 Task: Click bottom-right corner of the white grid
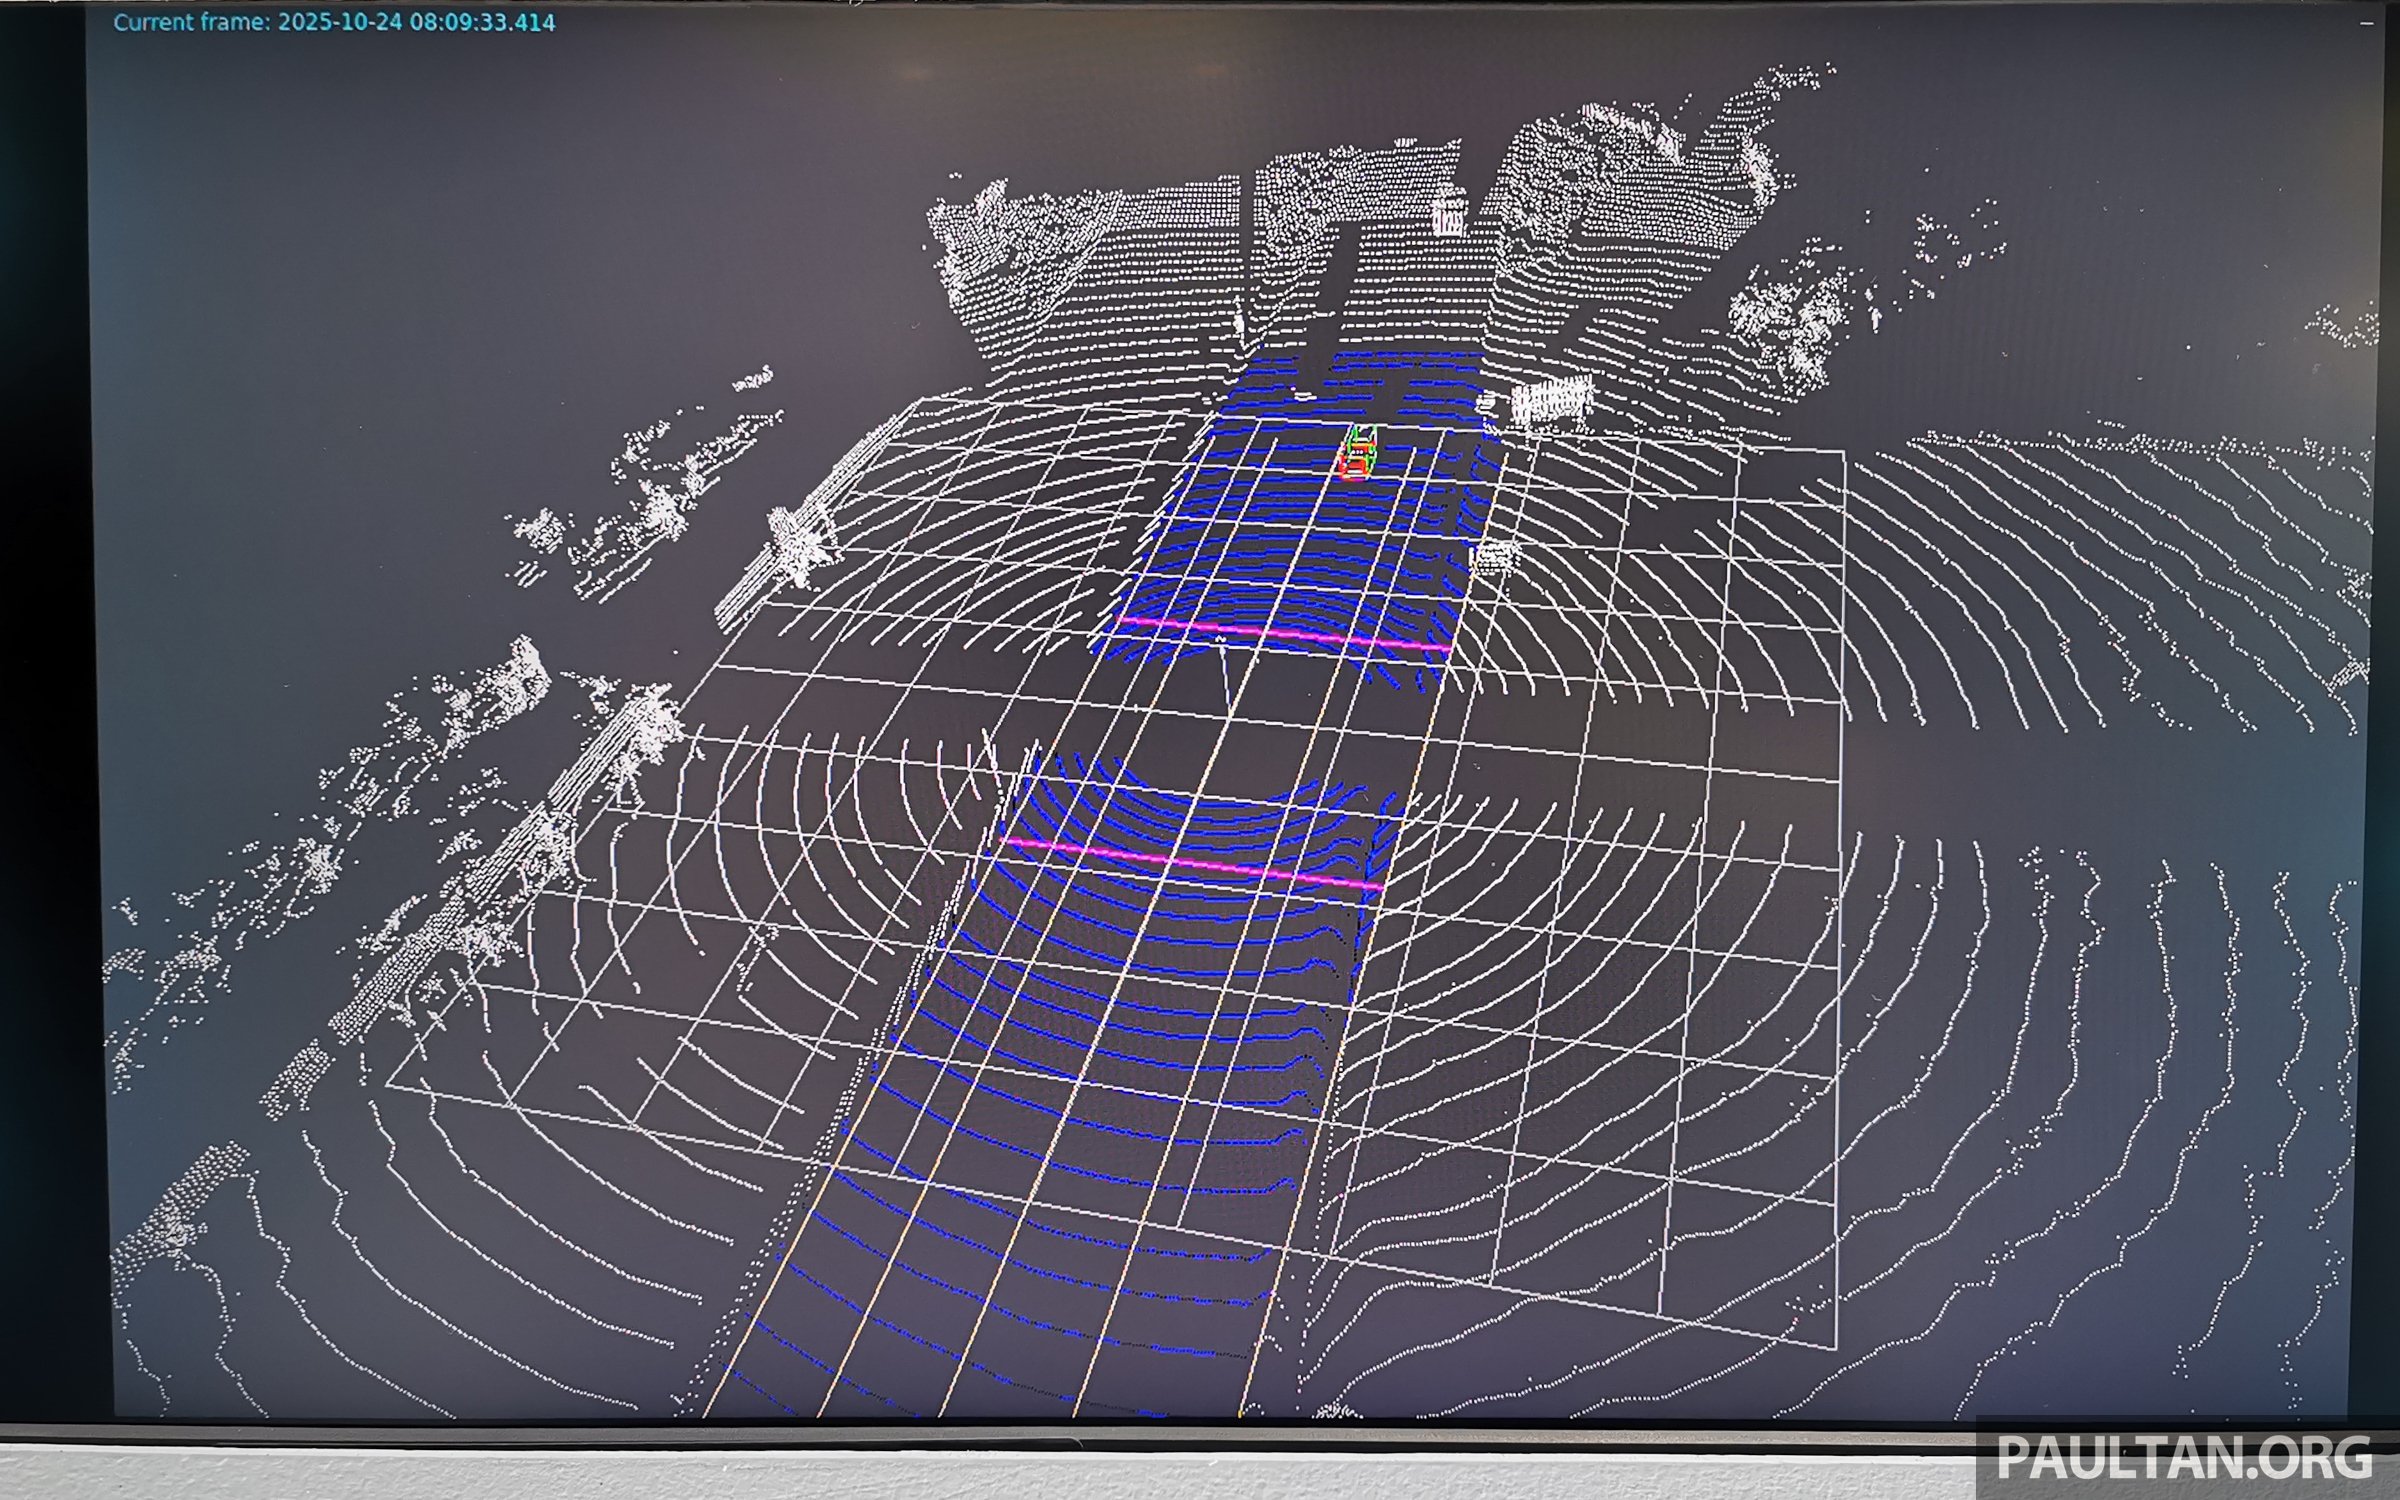coord(1837,1348)
